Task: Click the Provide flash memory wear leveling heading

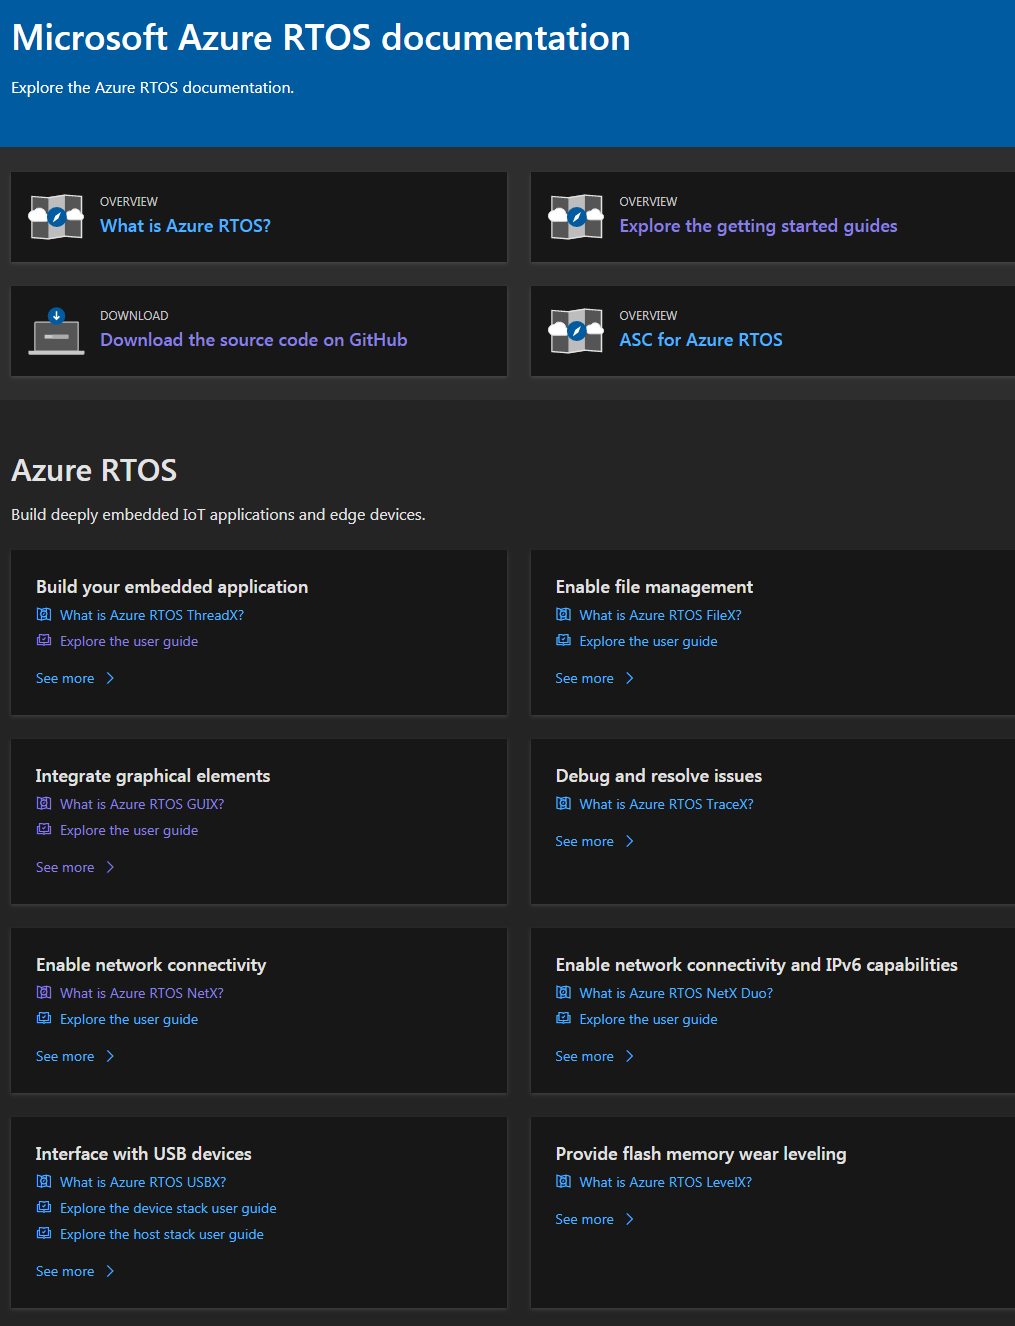Action: (701, 1154)
